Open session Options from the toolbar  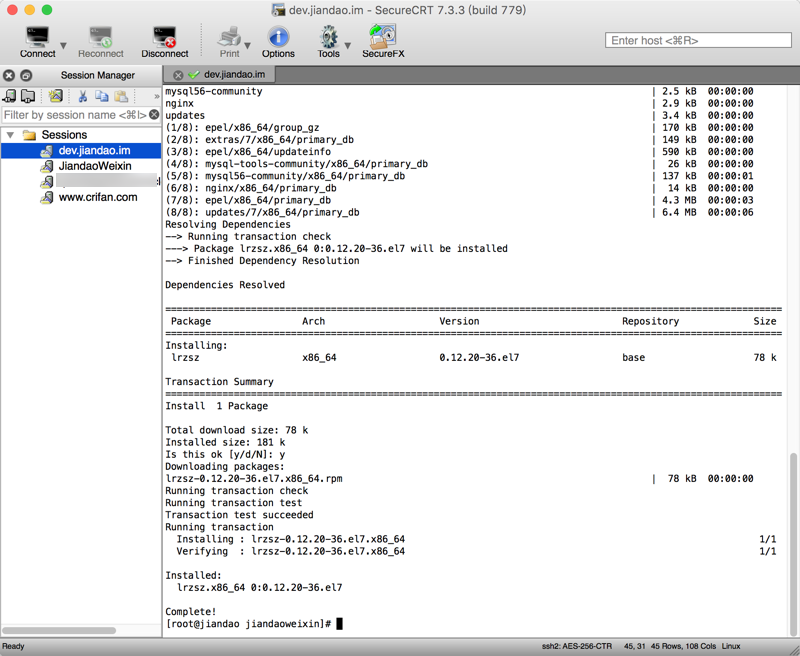[x=278, y=39]
